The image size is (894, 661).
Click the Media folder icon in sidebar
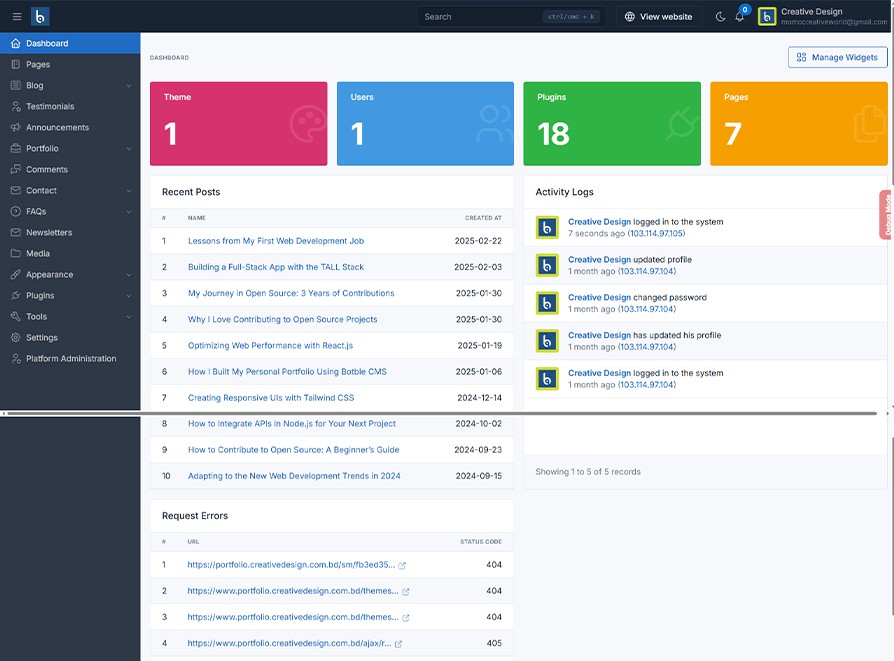pyautogui.click(x=16, y=254)
